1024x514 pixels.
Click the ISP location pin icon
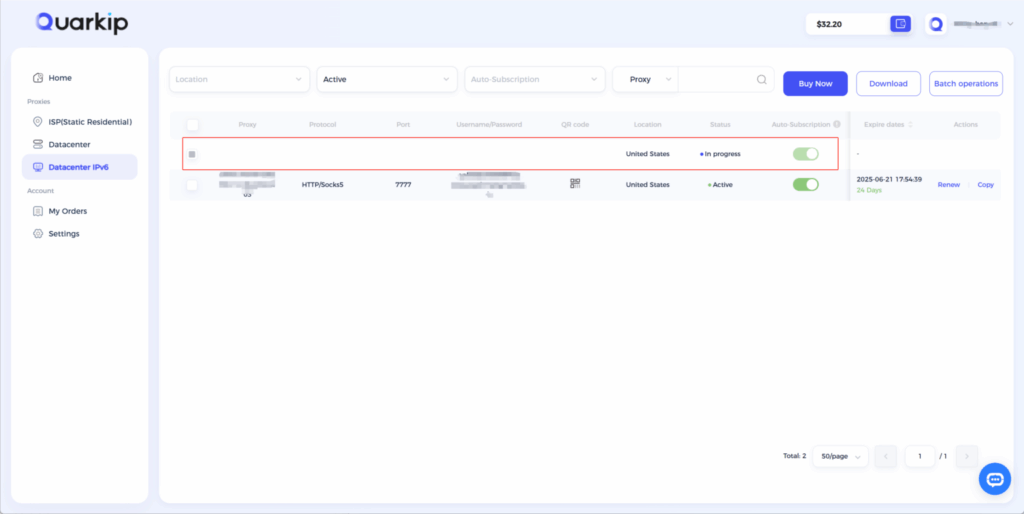pyautogui.click(x=38, y=121)
